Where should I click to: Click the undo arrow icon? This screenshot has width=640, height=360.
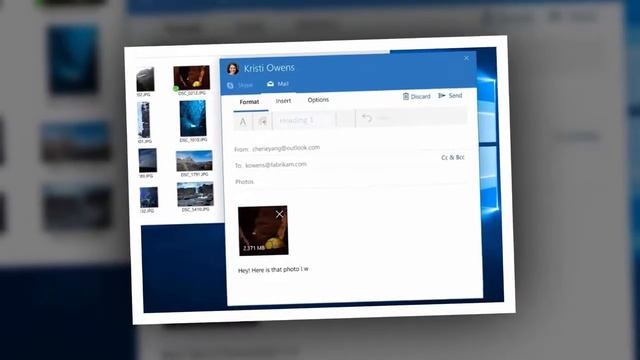(x=367, y=118)
